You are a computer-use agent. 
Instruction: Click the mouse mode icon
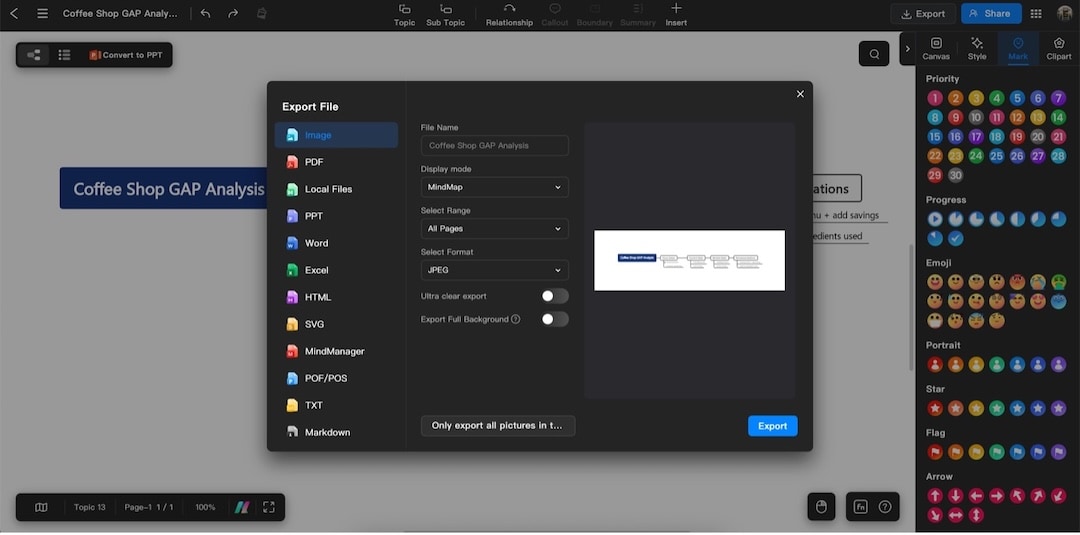[x=821, y=507]
